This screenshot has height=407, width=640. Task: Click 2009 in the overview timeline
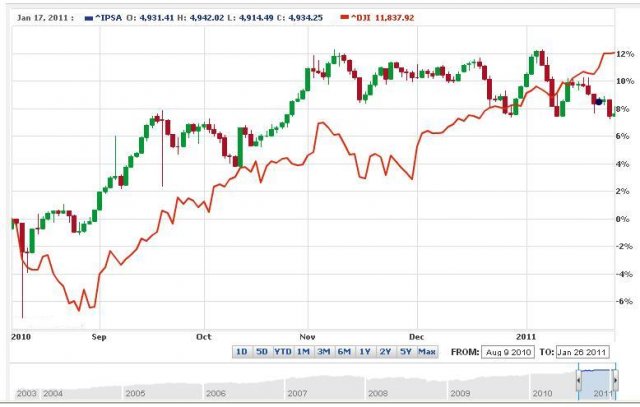460,394
